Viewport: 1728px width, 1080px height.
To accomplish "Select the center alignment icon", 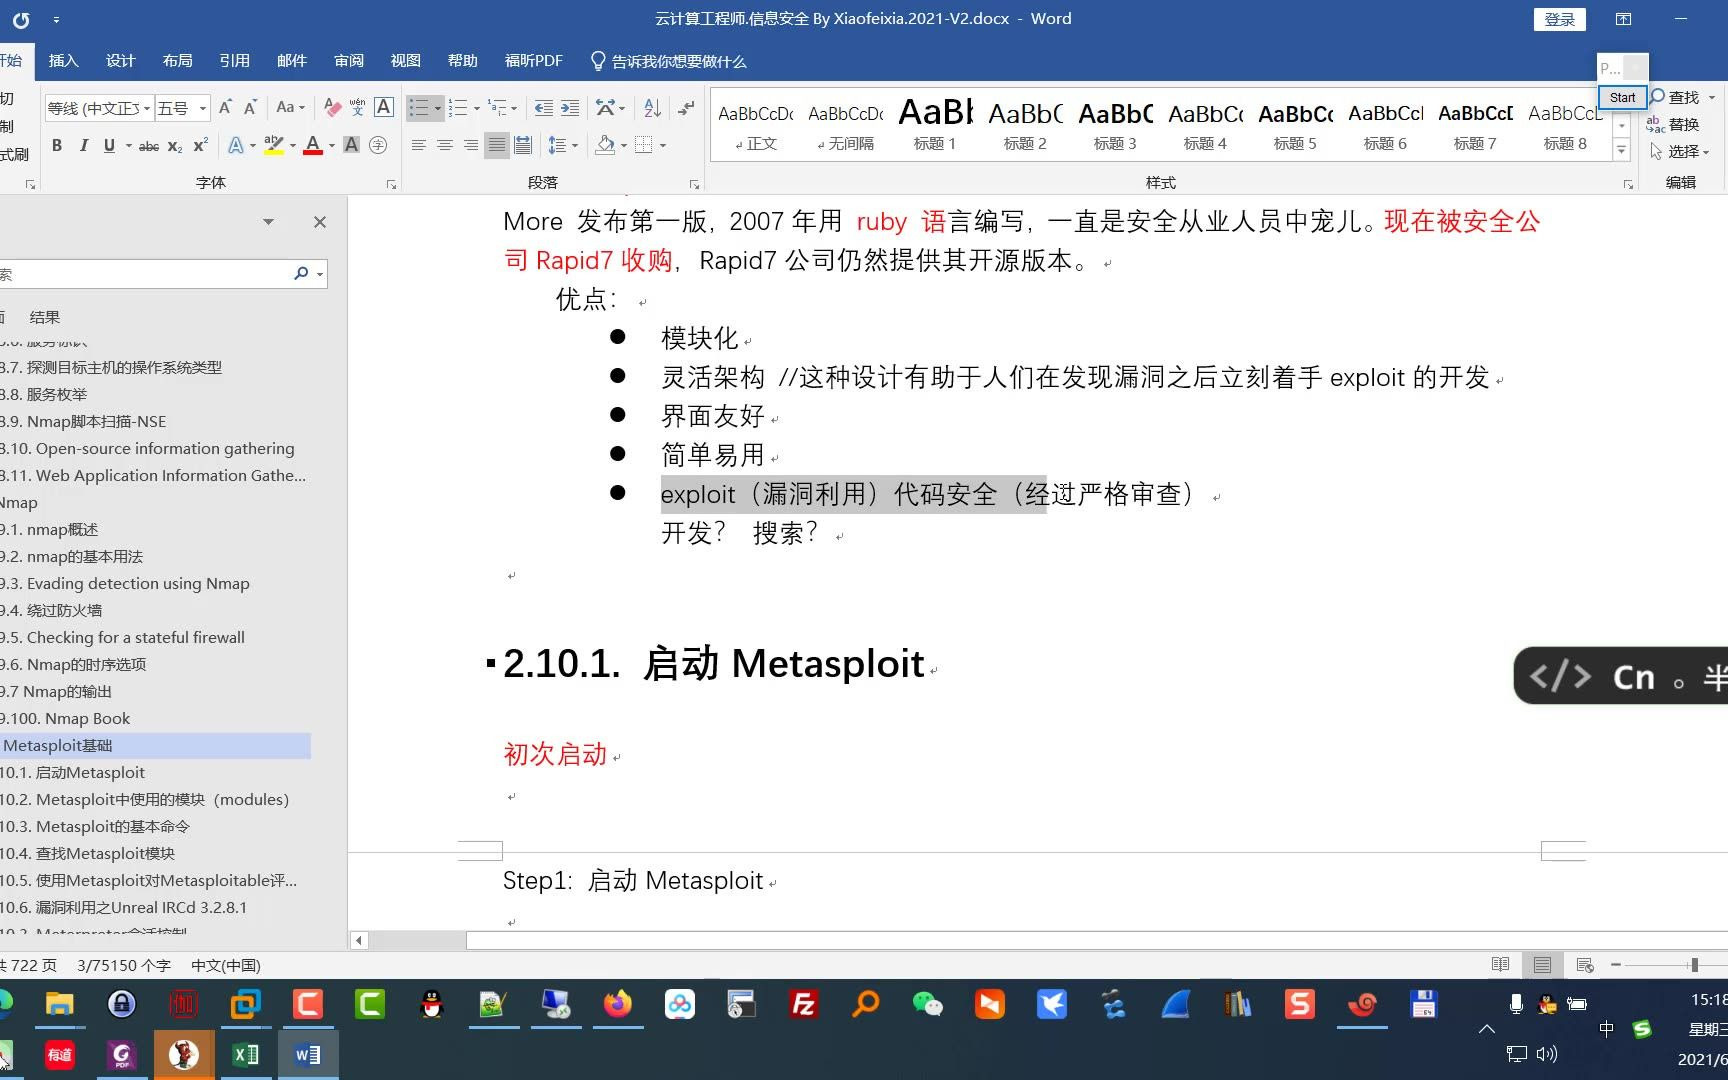I will click(445, 145).
